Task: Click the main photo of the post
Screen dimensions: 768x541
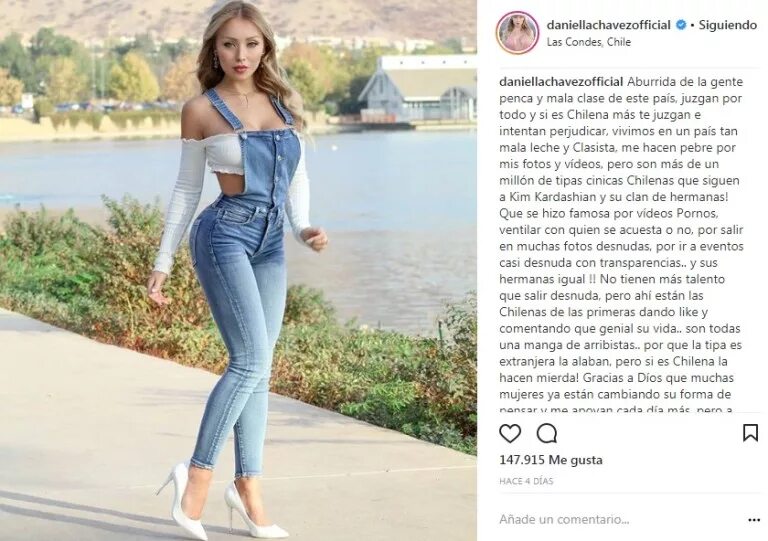Action: (x=238, y=270)
